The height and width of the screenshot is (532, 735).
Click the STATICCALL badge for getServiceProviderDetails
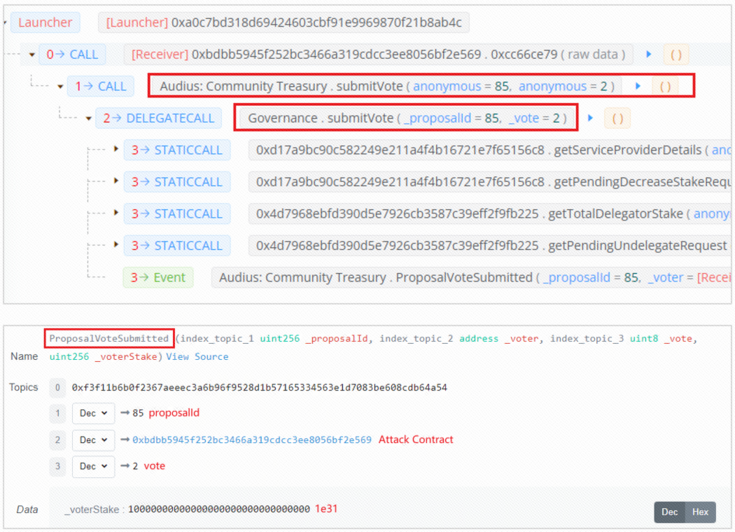coord(177,150)
